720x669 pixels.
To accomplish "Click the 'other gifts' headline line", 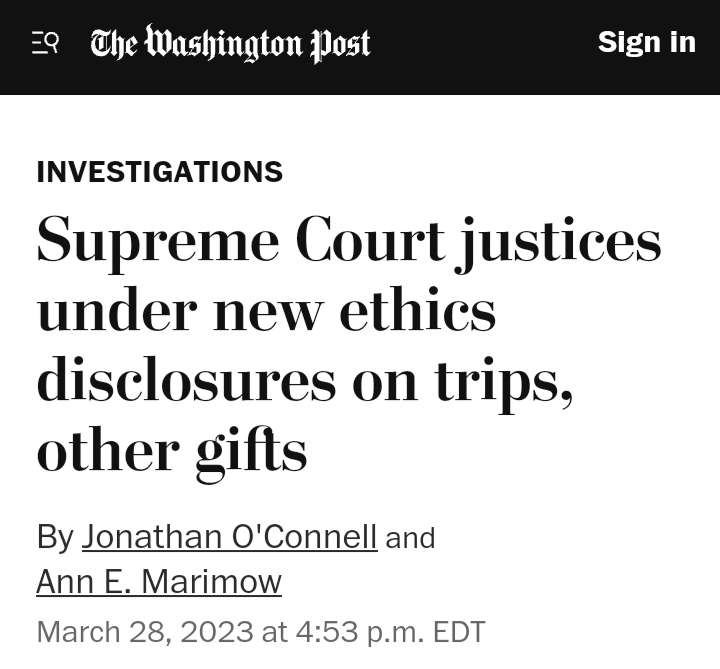I will pos(172,452).
